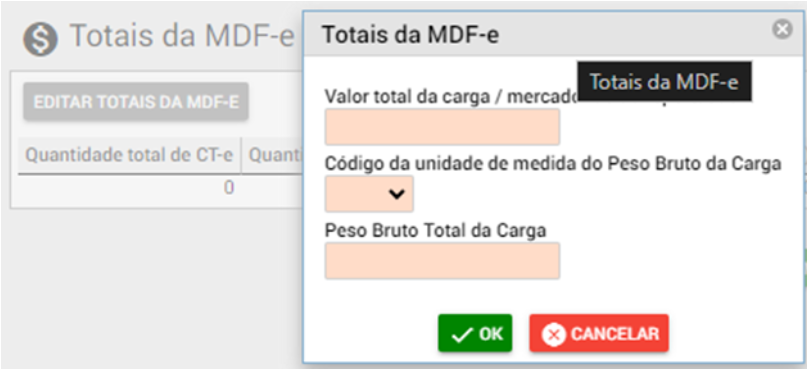Focus the Valor total da carga input field
Viewport: 807px width, 369px height.
point(442,127)
